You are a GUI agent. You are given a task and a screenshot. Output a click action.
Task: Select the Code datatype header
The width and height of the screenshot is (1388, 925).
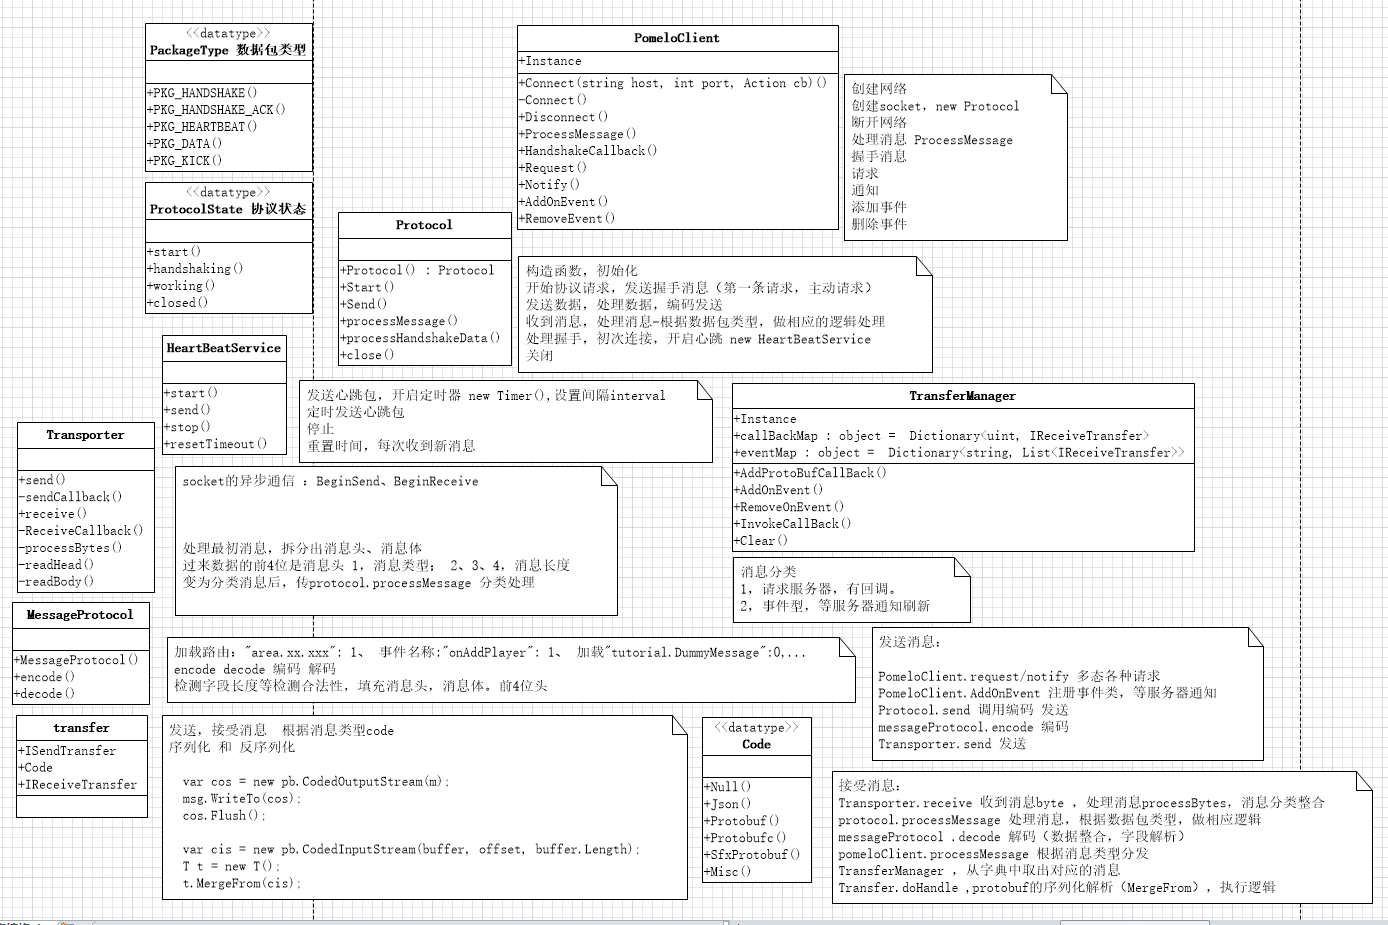tap(757, 736)
